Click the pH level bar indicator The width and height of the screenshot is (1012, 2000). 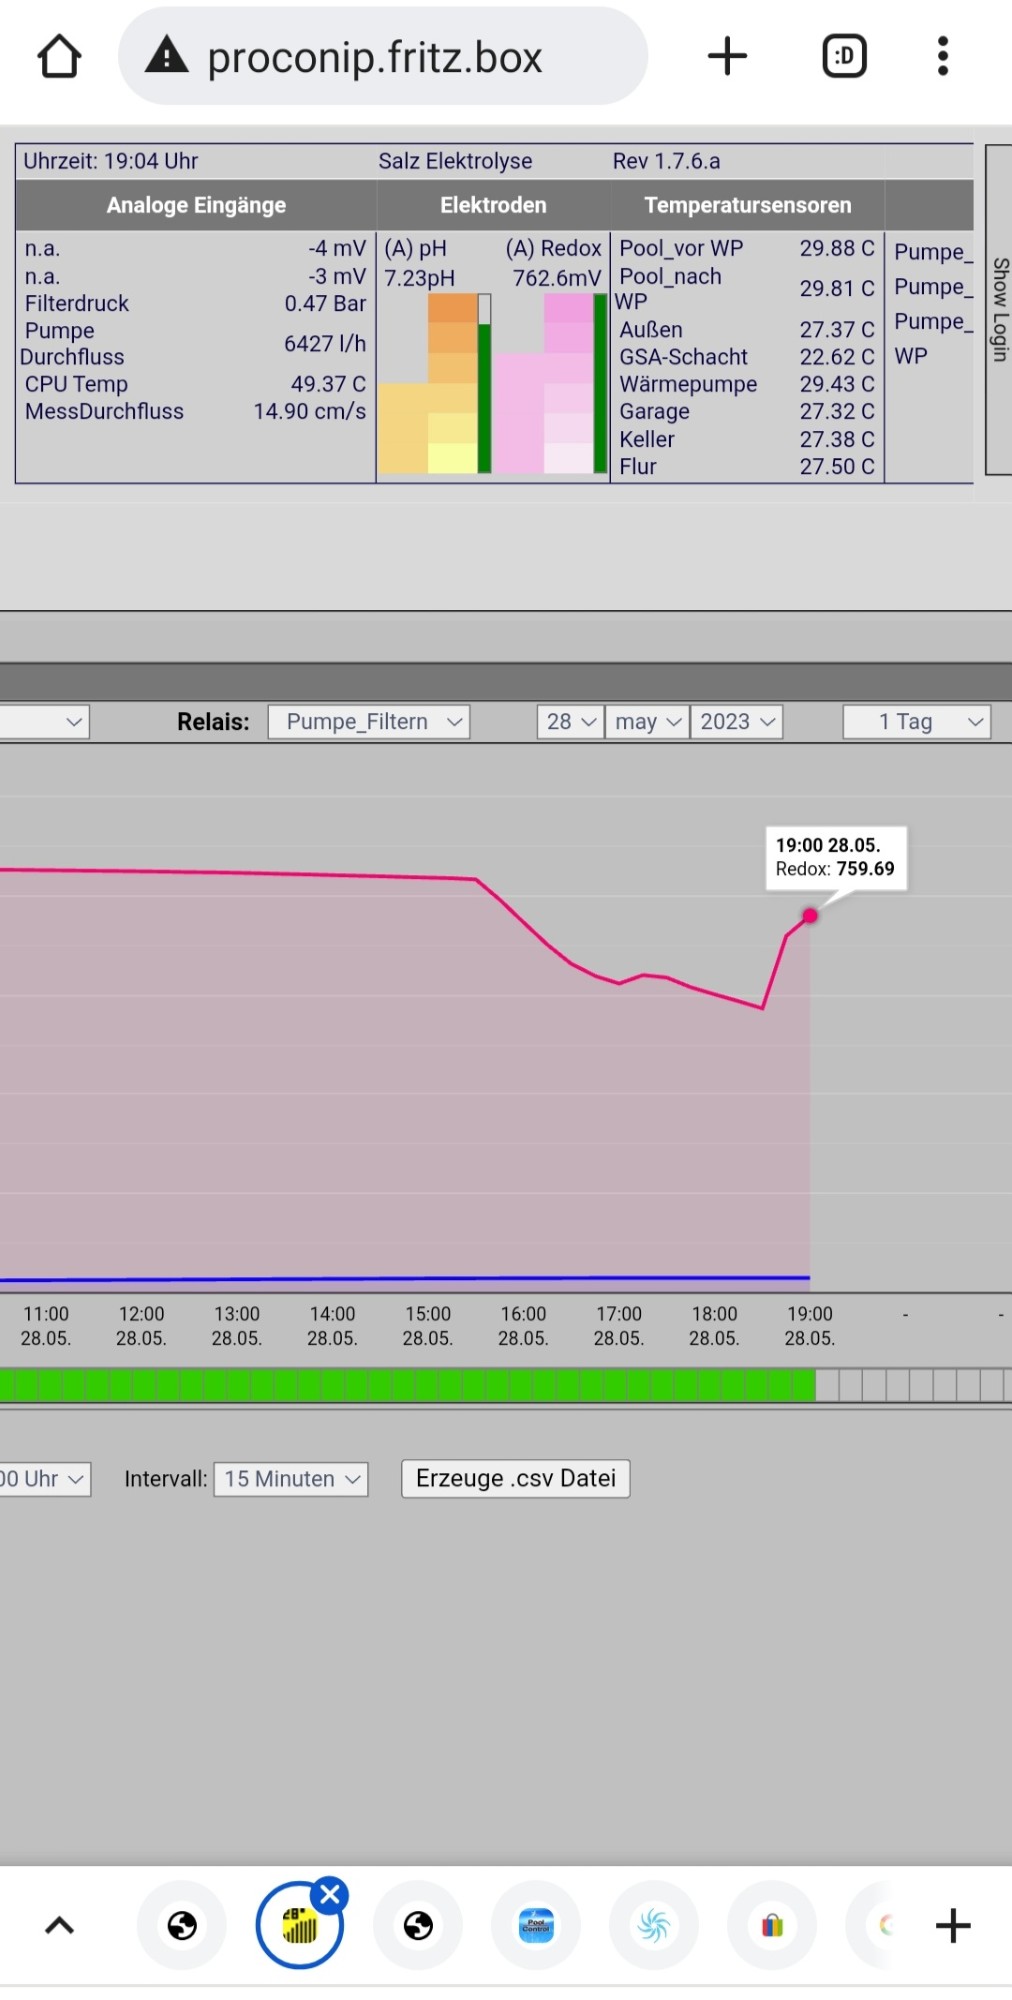point(484,383)
